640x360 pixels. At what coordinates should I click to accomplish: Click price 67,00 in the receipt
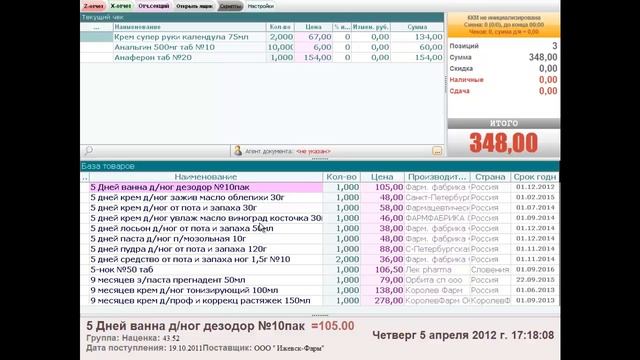pos(313,37)
